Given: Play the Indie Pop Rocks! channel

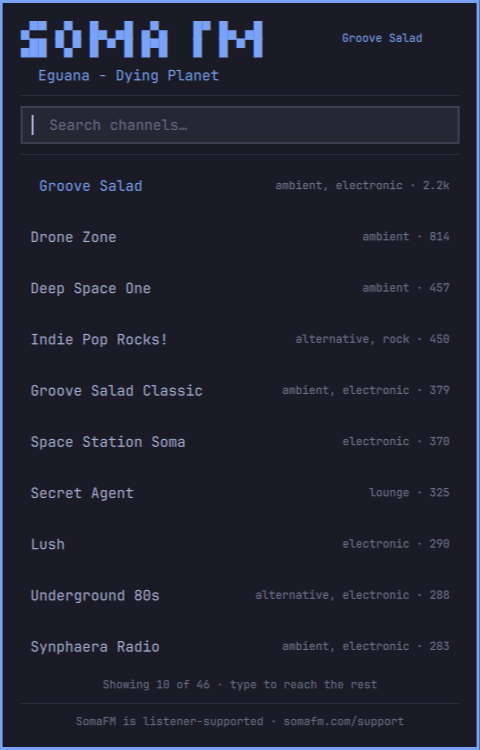Looking at the screenshot, I should tap(240, 339).
